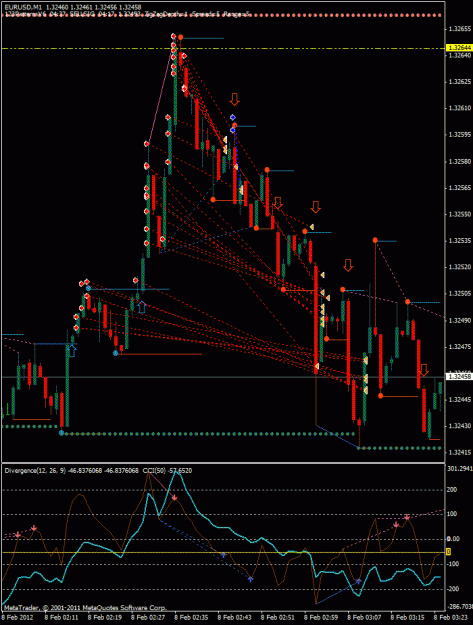Click the yellow 1.32644 price tag
473x625 pixels.
coord(459,48)
